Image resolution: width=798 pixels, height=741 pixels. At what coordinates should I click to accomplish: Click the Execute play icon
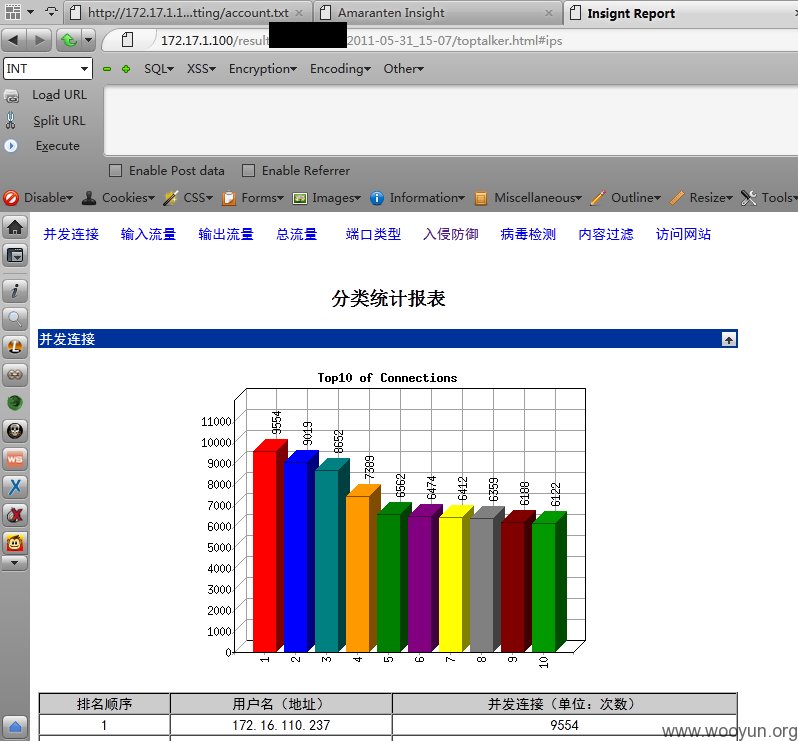click(x=11, y=146)
